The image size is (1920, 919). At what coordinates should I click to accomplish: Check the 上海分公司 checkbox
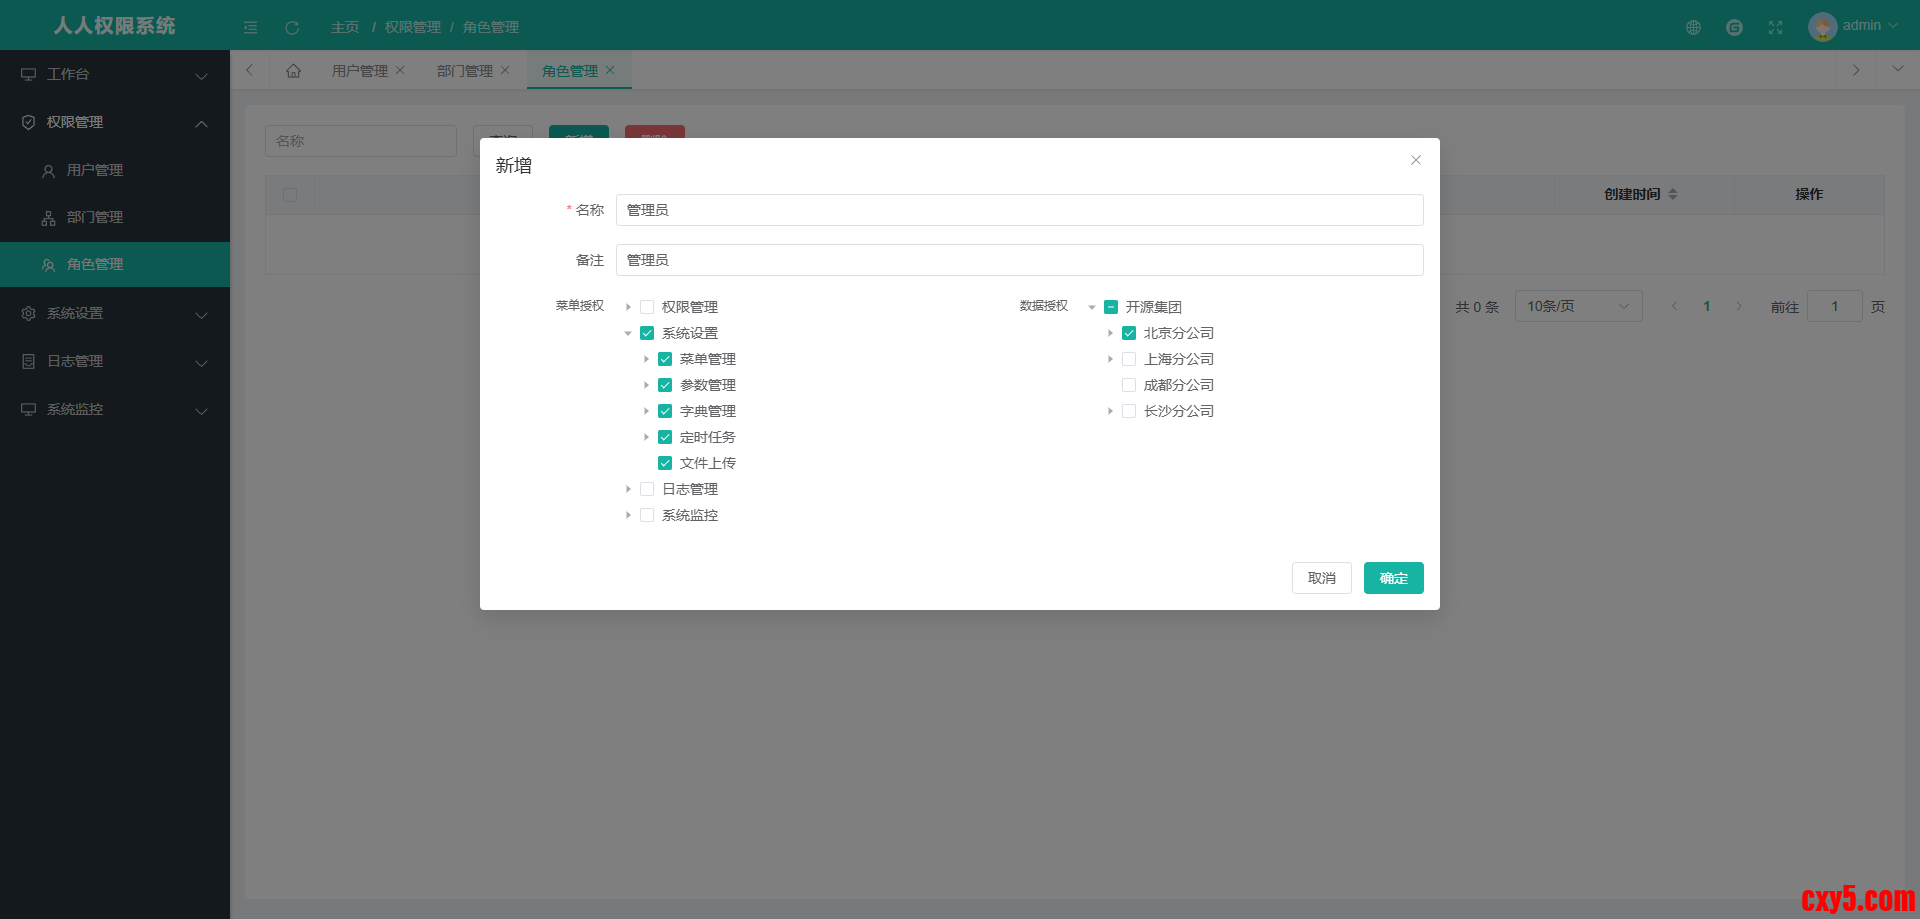click(x=1129, y=359)
